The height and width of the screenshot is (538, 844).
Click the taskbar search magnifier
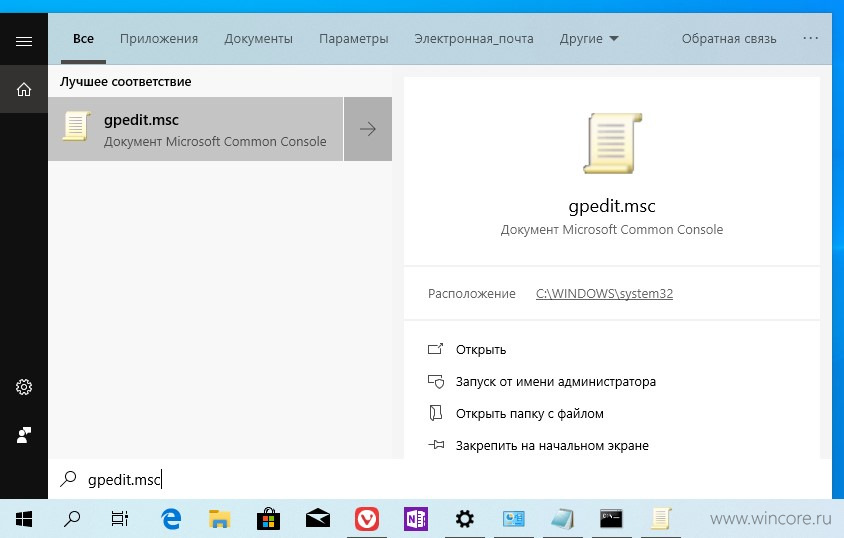[x=72, y=519]
